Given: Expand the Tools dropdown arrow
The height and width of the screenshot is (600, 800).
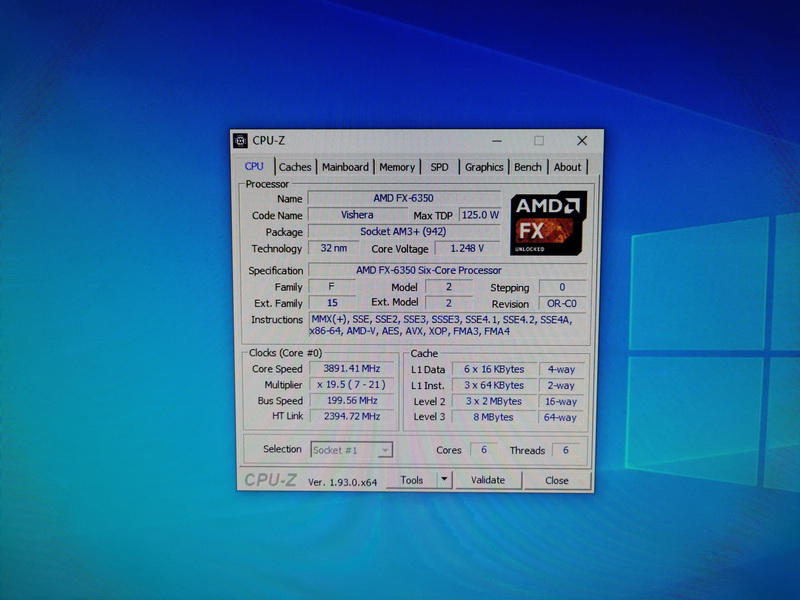Looking at the screenshot, I should point(444,480).
